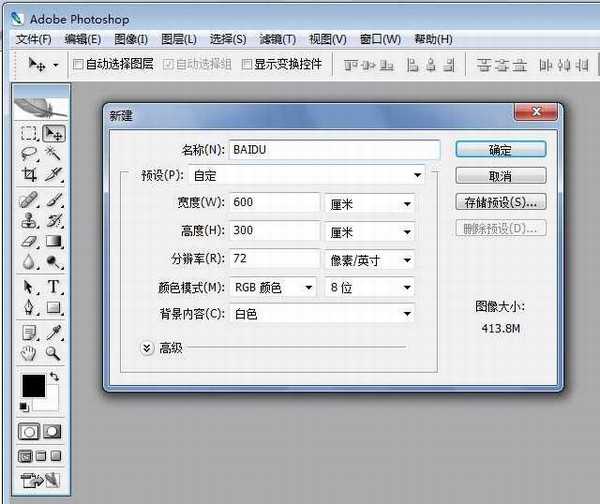
Task: Click the black foreground color swatch
Action: [32, 385]
